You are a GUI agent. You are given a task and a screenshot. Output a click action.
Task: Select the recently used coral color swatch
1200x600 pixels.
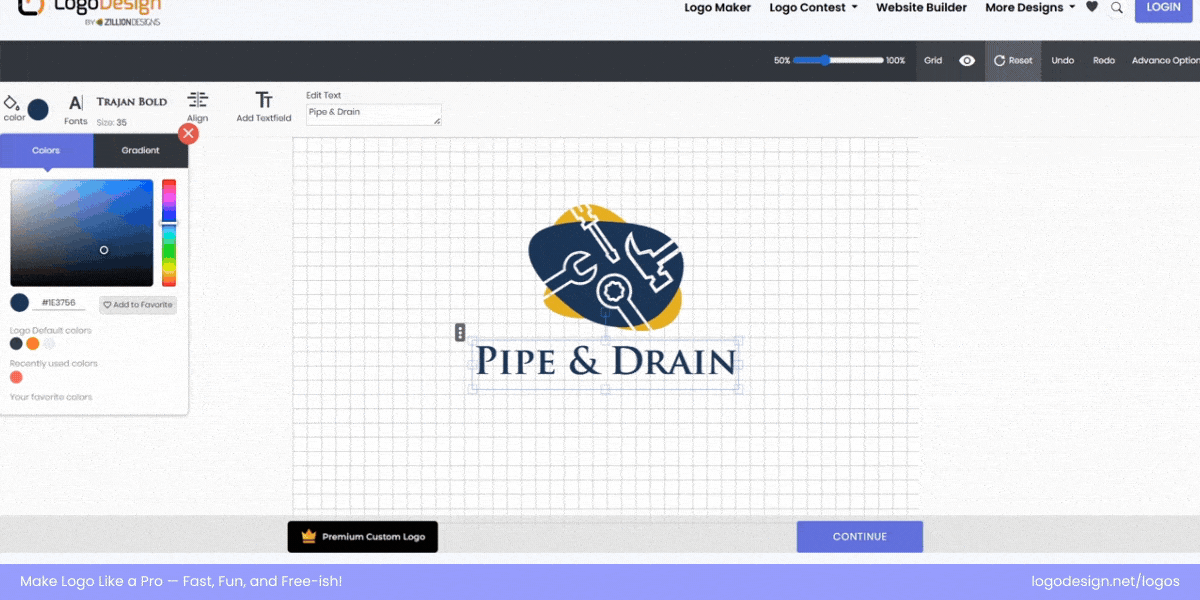(x=16, y=377)
